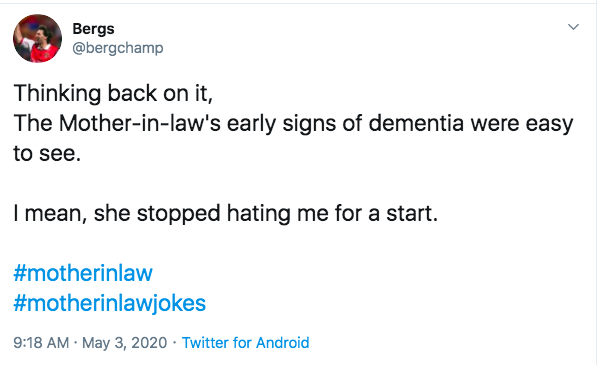The height and width of the screenshot is (365, 597).
Task: Click the word "dementia" in the tweet
Action: (x=416, y=123)
